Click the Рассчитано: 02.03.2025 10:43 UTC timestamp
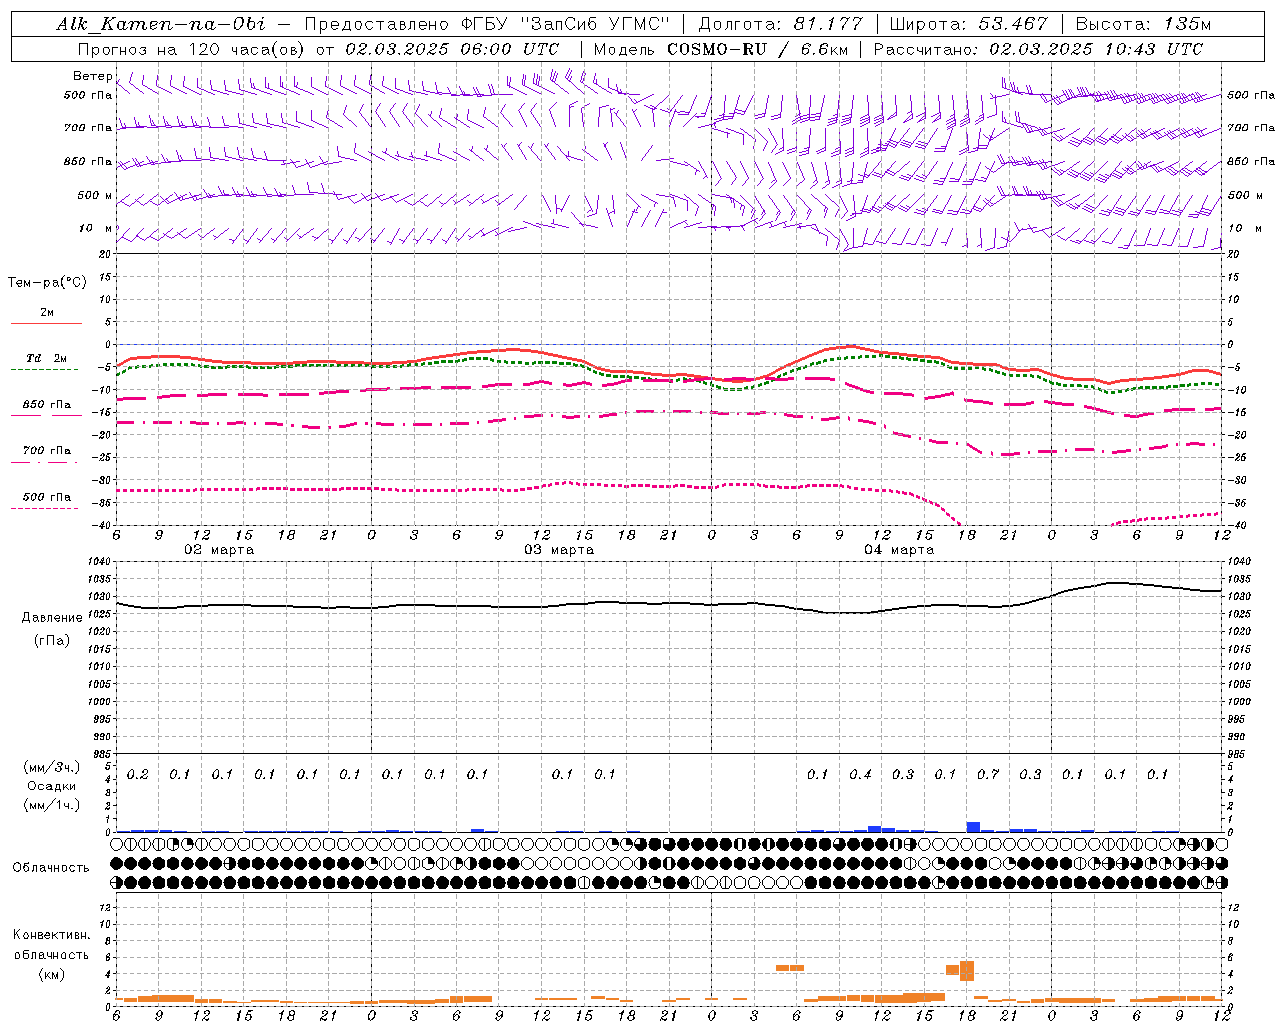 click(1038, 49)
